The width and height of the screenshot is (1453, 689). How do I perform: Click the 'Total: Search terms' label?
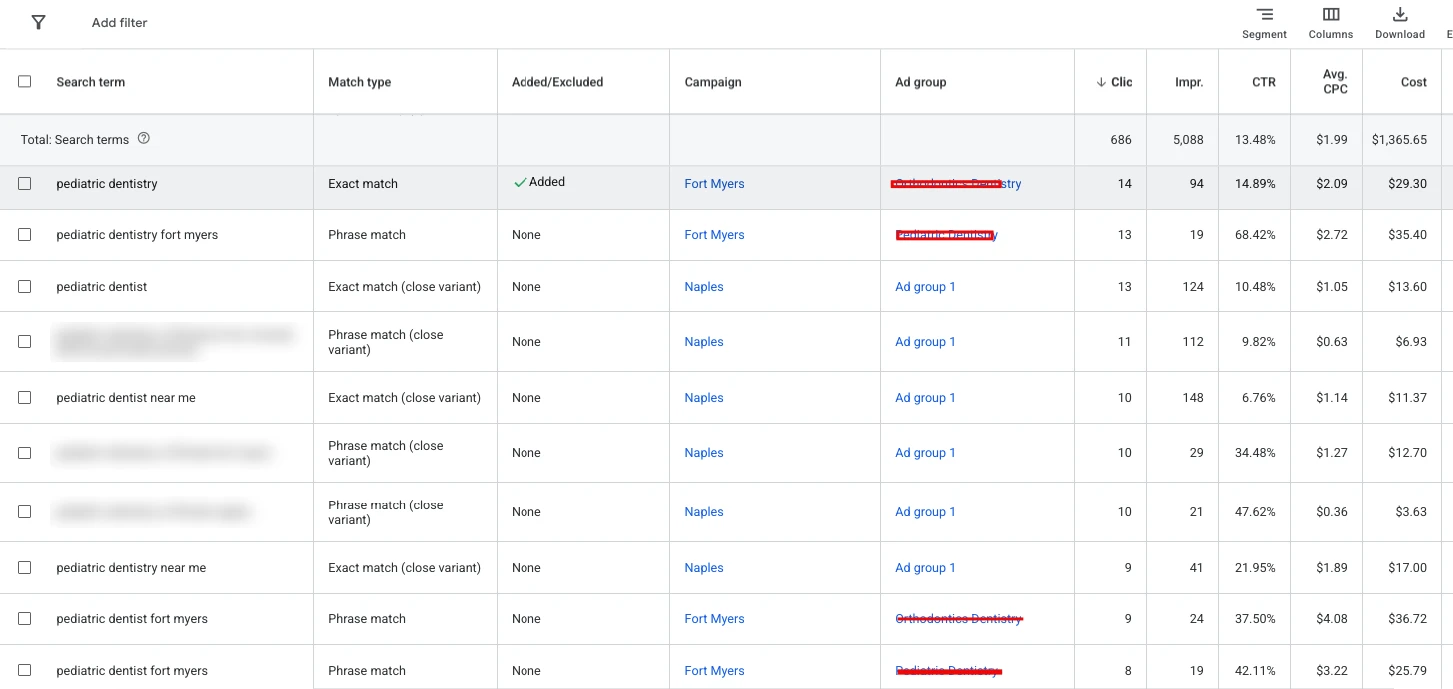click(75, 140)
